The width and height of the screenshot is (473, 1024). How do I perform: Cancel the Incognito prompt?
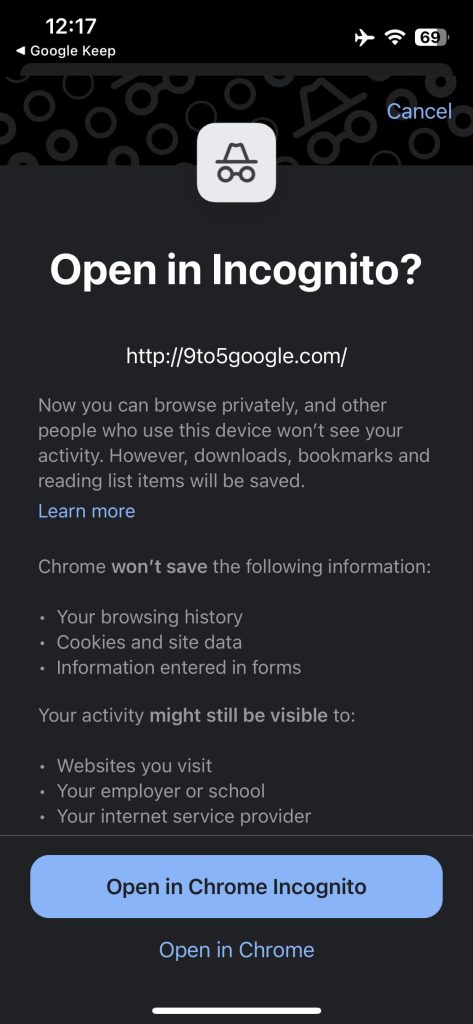(x=419, y=111)
